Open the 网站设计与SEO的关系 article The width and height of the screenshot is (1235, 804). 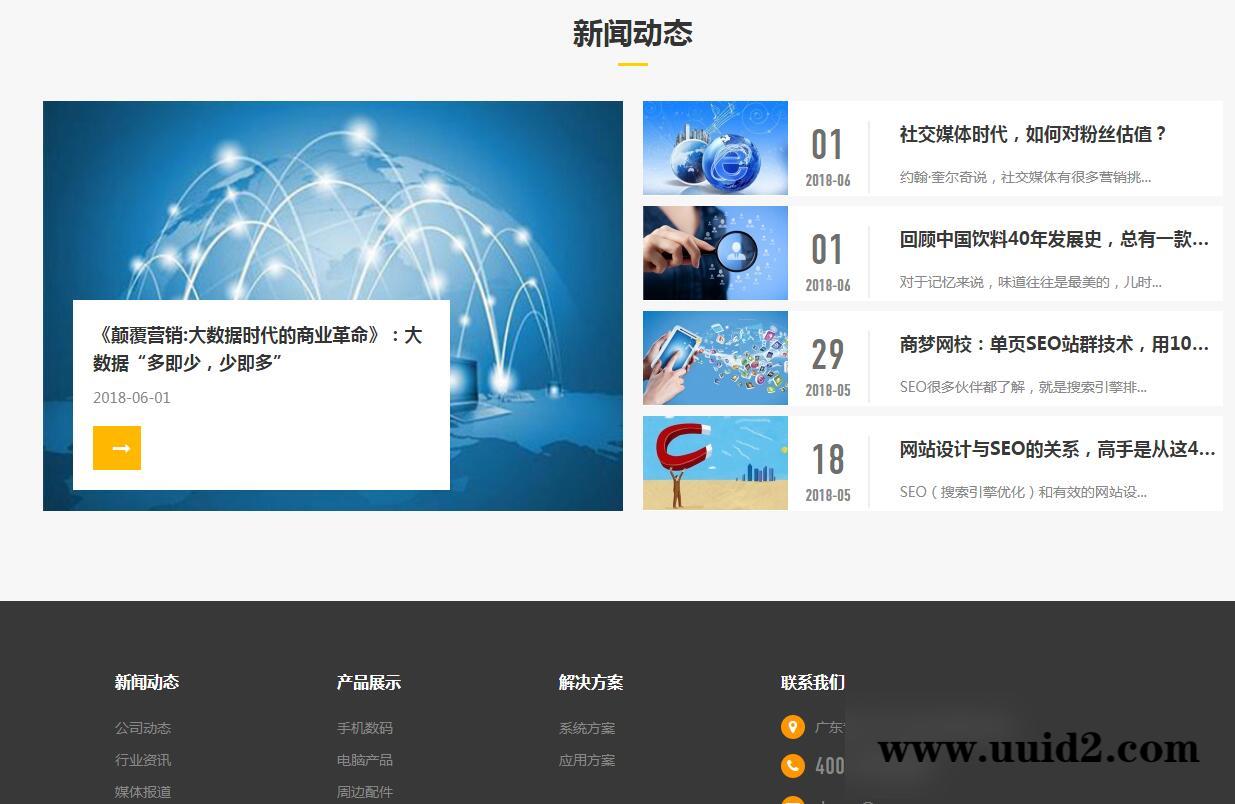(1055, 451)
